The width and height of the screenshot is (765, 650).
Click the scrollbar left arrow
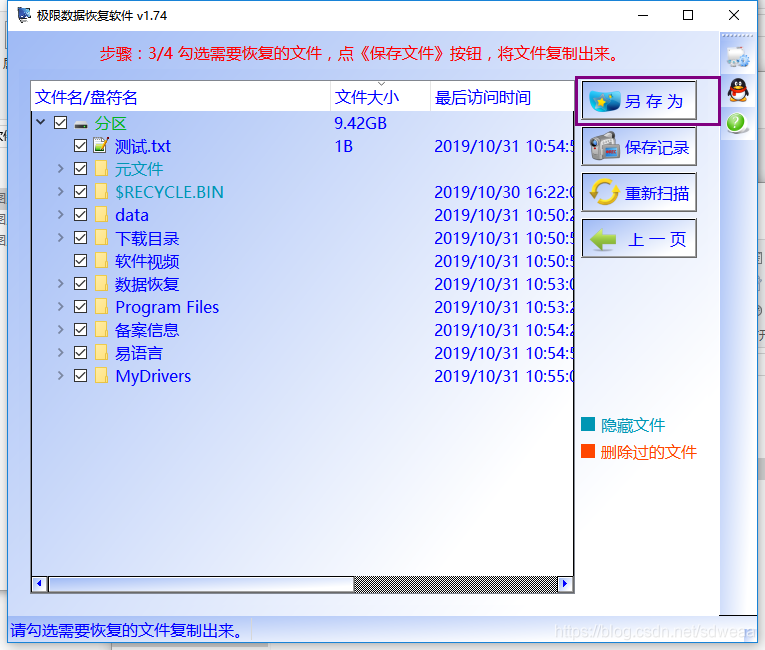(x=39, y=584)
